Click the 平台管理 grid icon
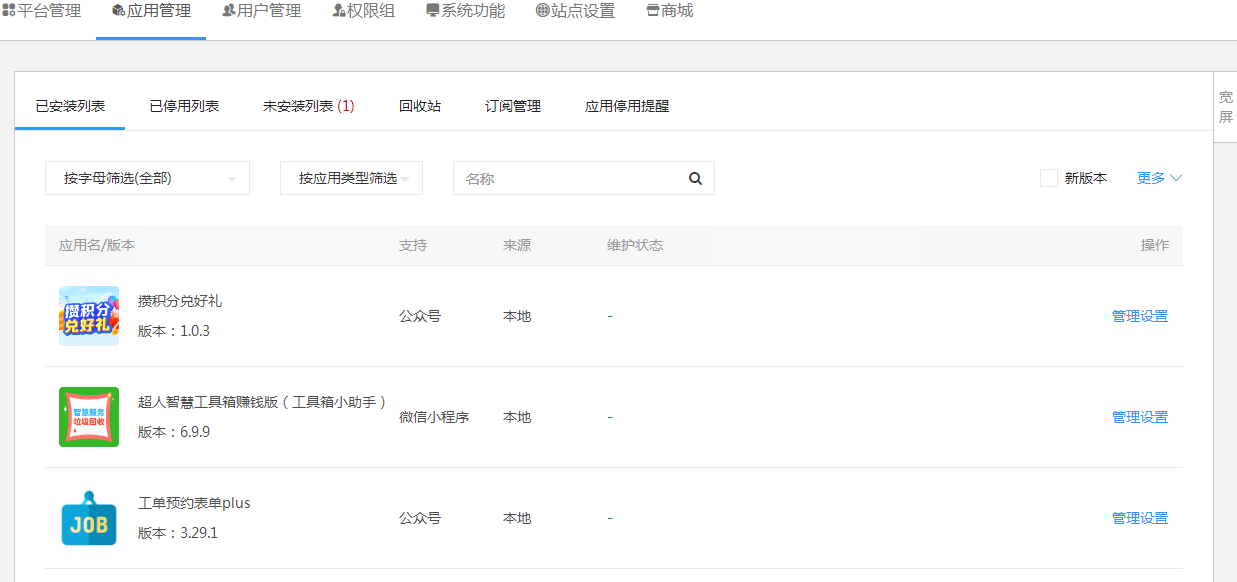The width and height of the screenshot is (1237, 582). point(9,11)
